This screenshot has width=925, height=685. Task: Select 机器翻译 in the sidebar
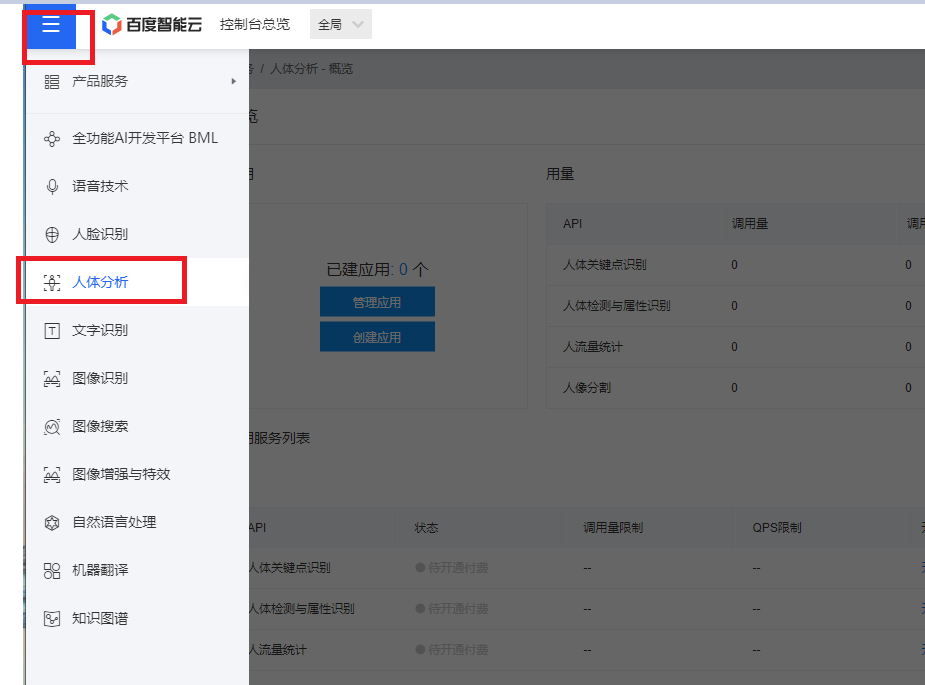[x=137, y=571]
